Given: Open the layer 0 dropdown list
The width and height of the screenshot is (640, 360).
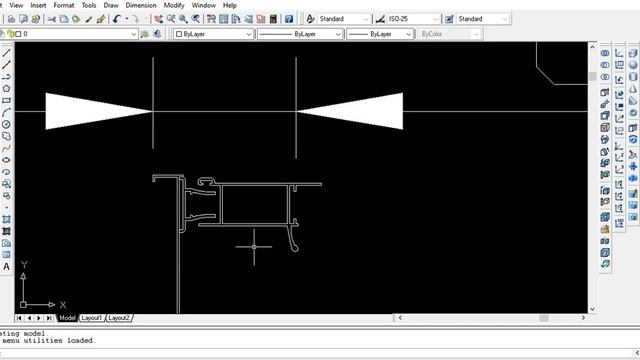Looking at the screenshot, I should (x=133, y=34).
